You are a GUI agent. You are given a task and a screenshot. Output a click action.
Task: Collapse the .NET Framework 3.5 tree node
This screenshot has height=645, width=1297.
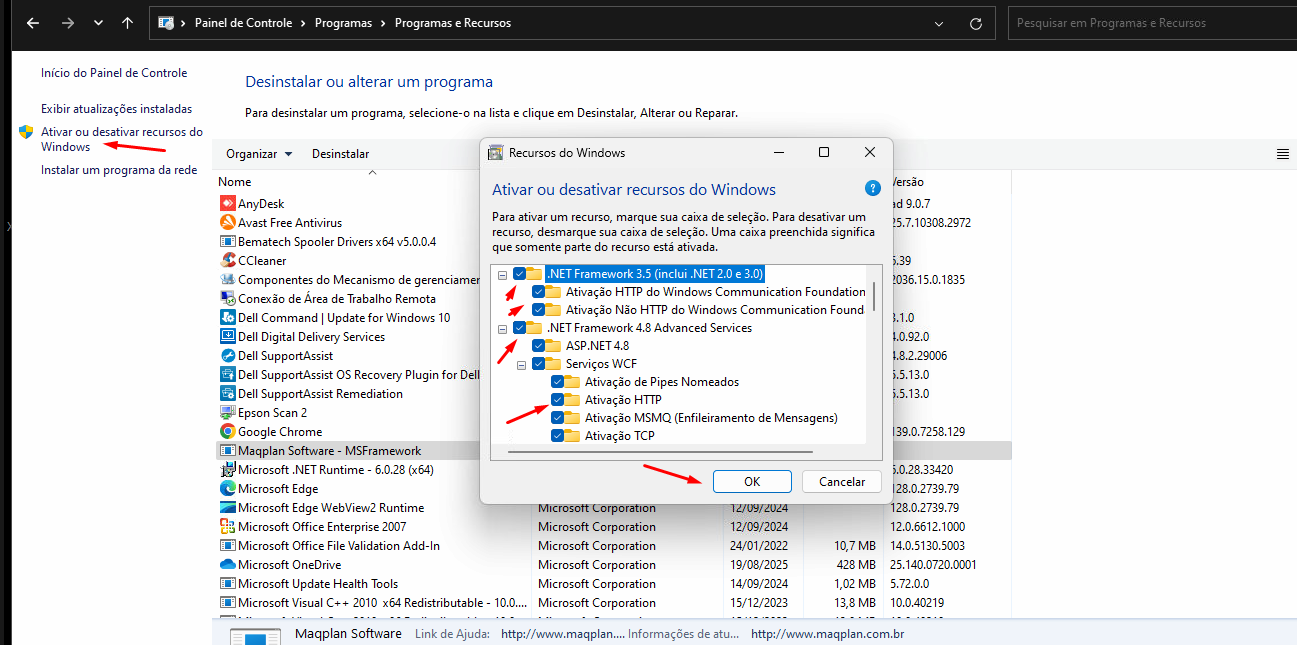(x=502, y=274)
